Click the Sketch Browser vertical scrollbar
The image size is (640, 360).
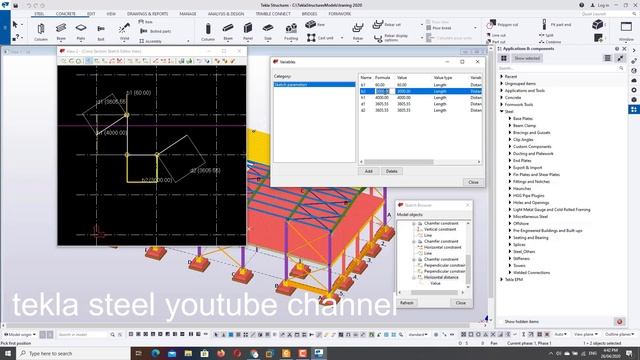tap(468, 255)
